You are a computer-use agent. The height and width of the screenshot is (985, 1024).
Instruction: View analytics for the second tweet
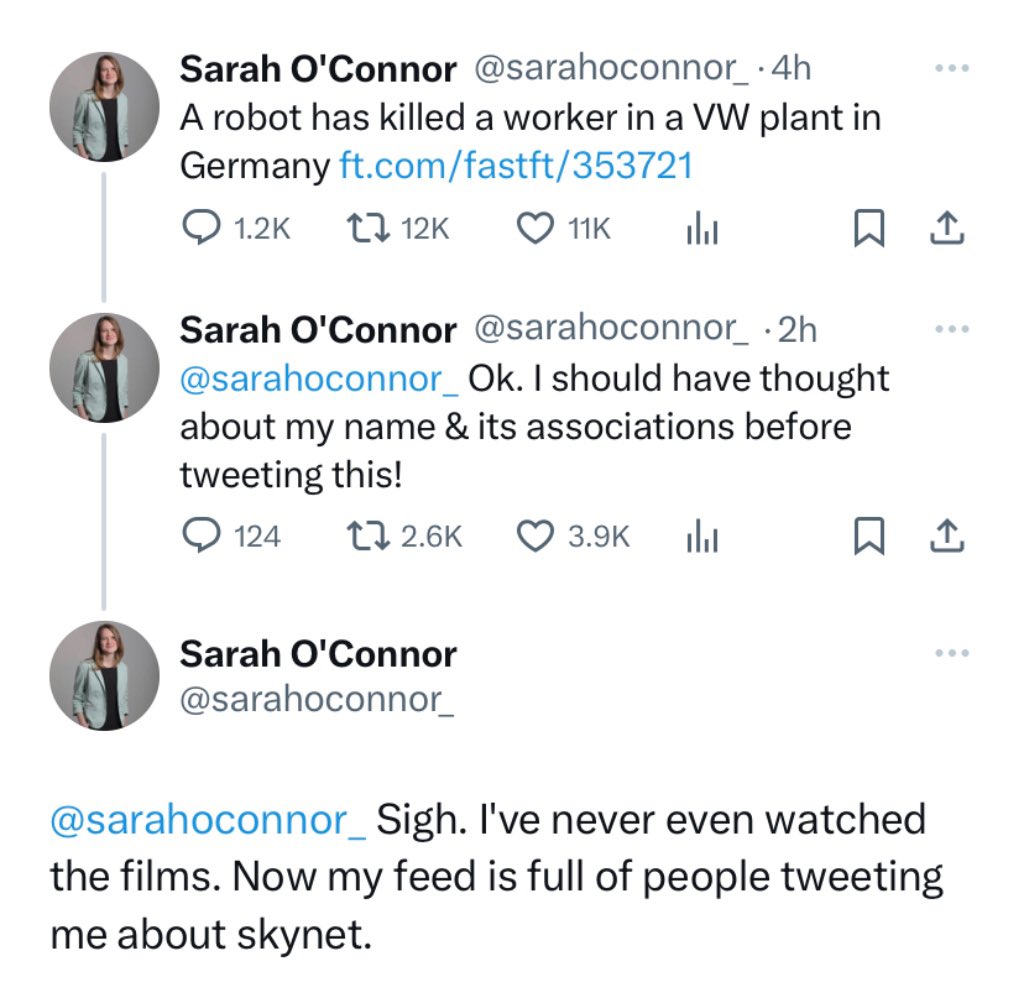pos(702,537)
